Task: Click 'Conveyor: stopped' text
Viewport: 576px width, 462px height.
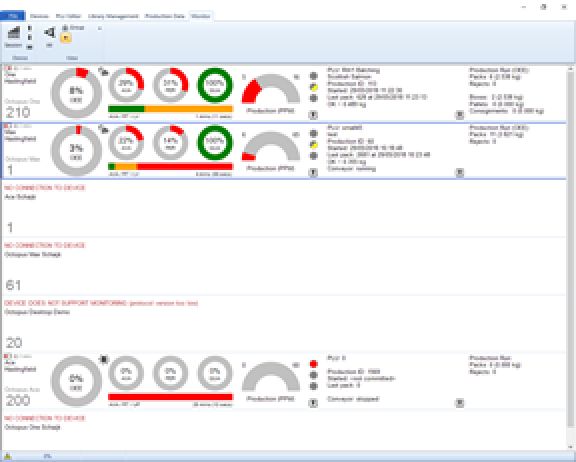Action: coord(353,399)
